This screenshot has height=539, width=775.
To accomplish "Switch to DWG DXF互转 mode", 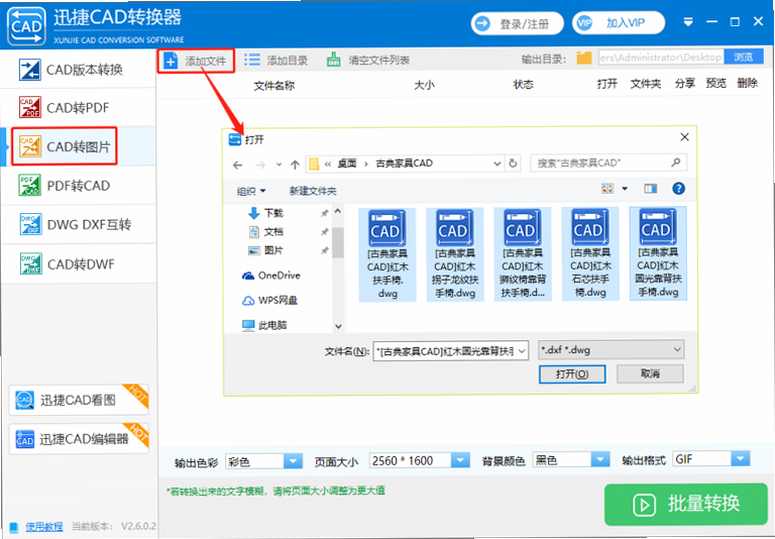I will pyautogui.click(x=79, y=225).
